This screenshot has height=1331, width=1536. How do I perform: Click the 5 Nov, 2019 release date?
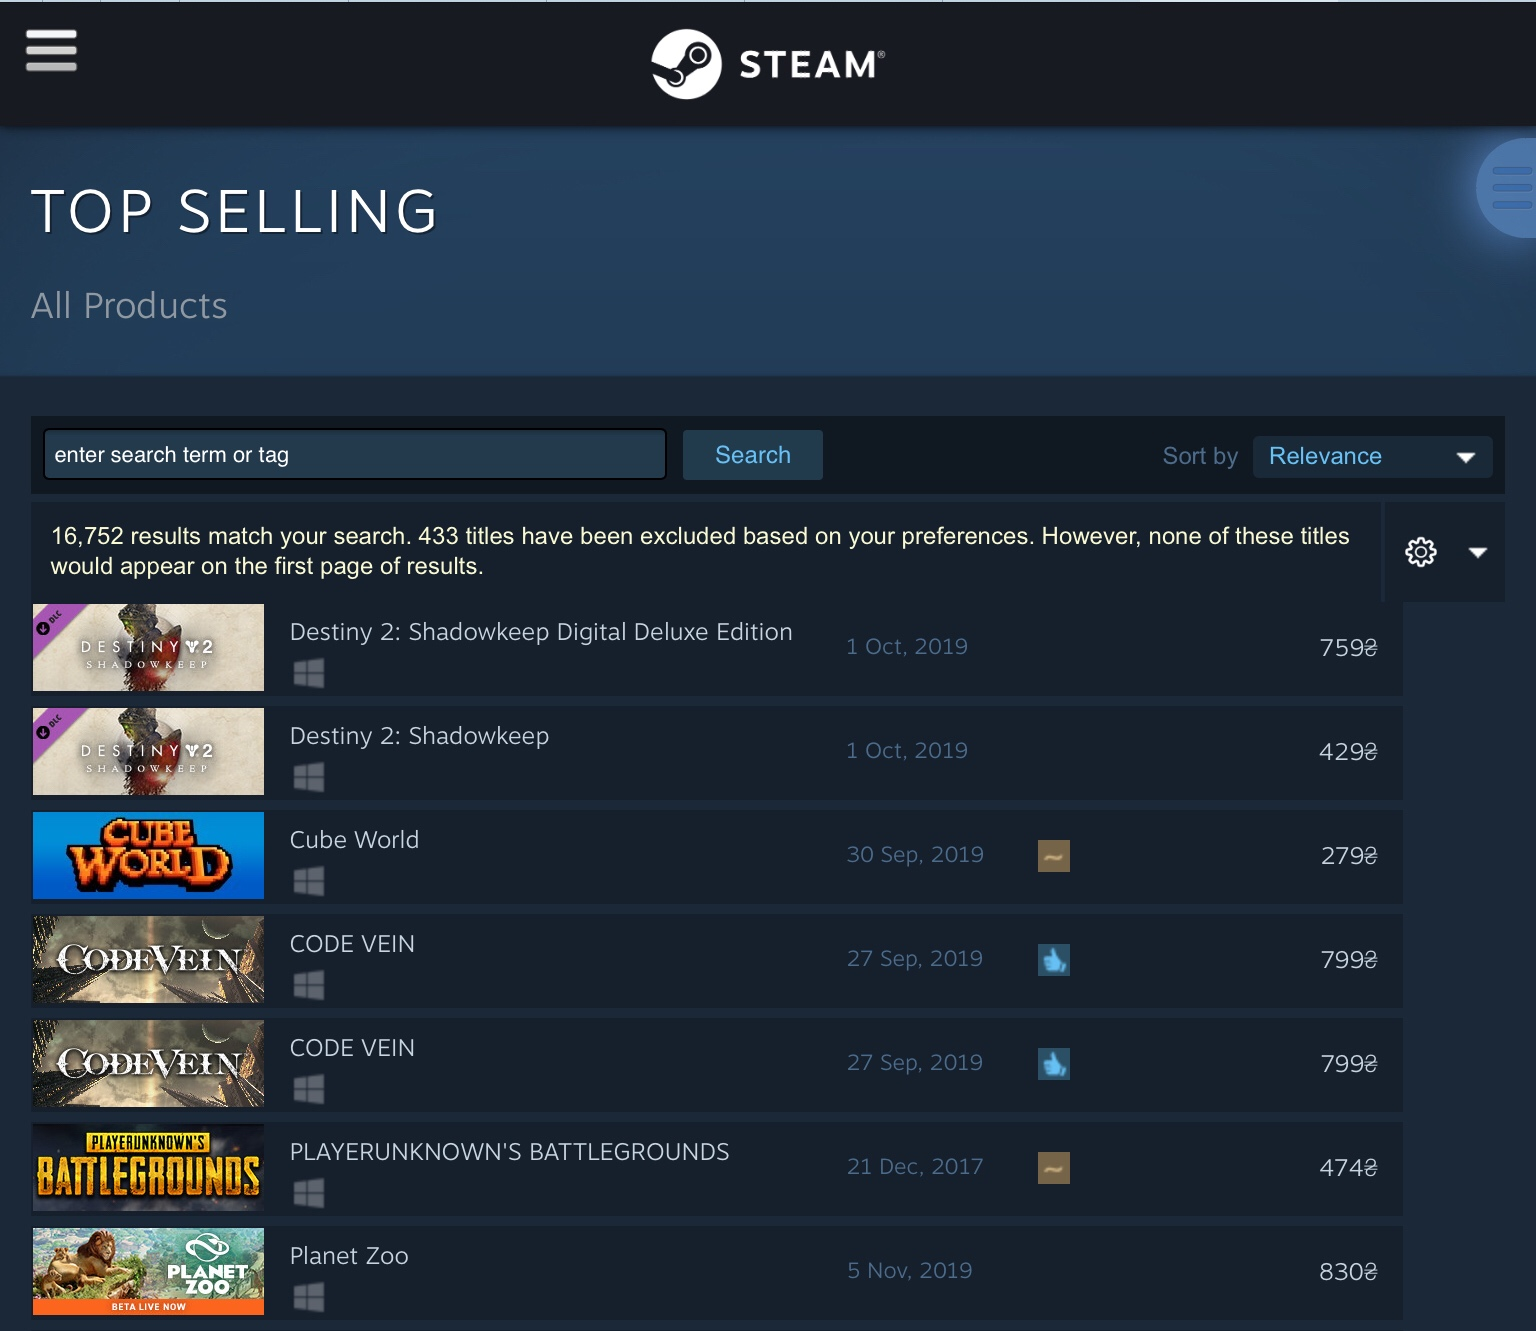point(909,1271)
